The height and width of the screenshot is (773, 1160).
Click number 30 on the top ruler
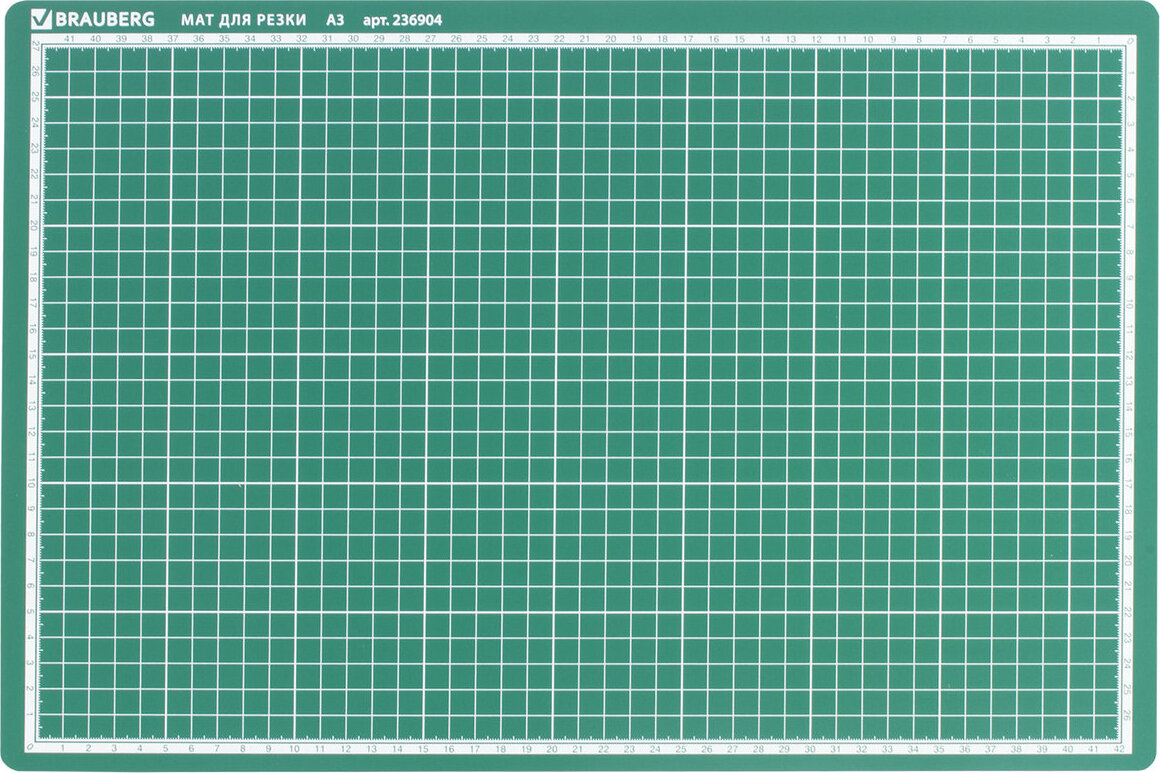click(352, 39)
